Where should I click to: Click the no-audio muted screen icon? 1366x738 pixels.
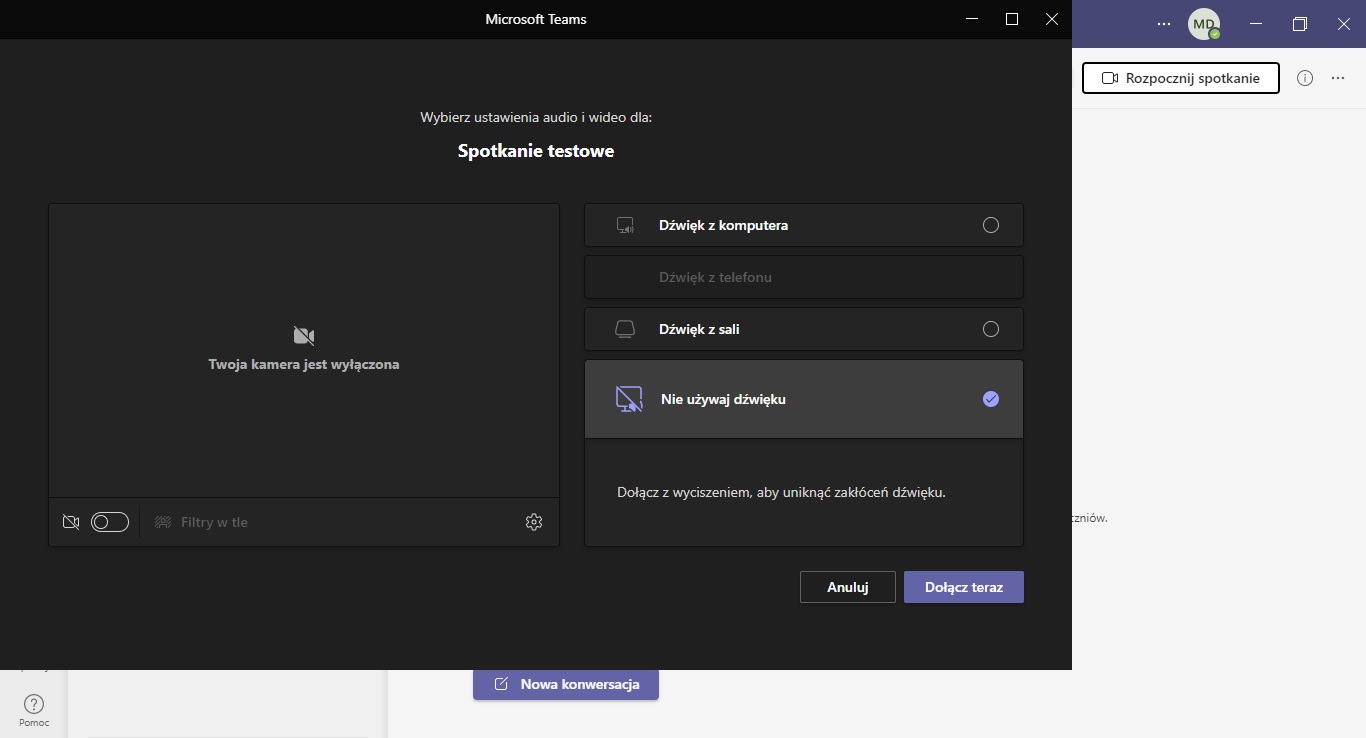tap(628, 399)
